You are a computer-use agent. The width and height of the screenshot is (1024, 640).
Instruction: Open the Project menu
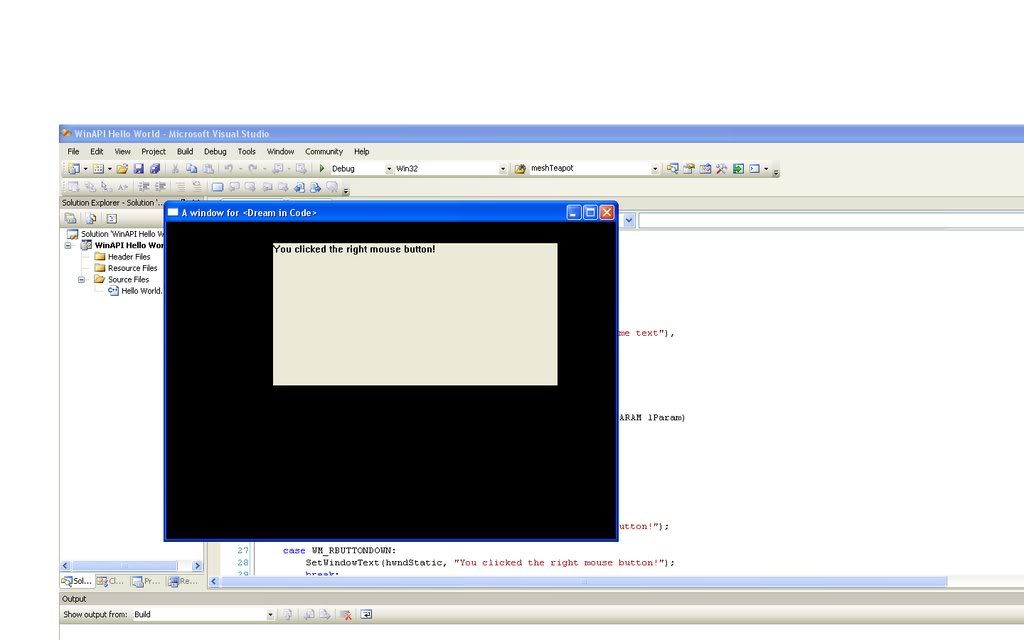click(x=153, y=152)
